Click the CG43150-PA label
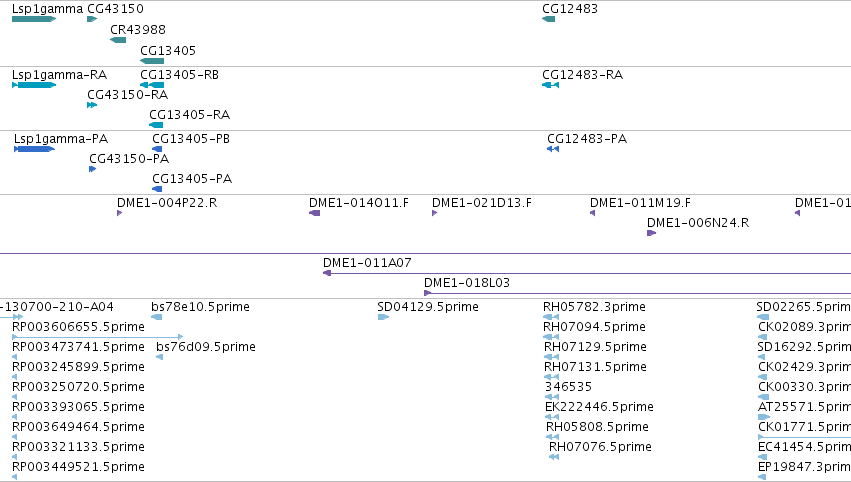851x482 pixels. point(129,158)
